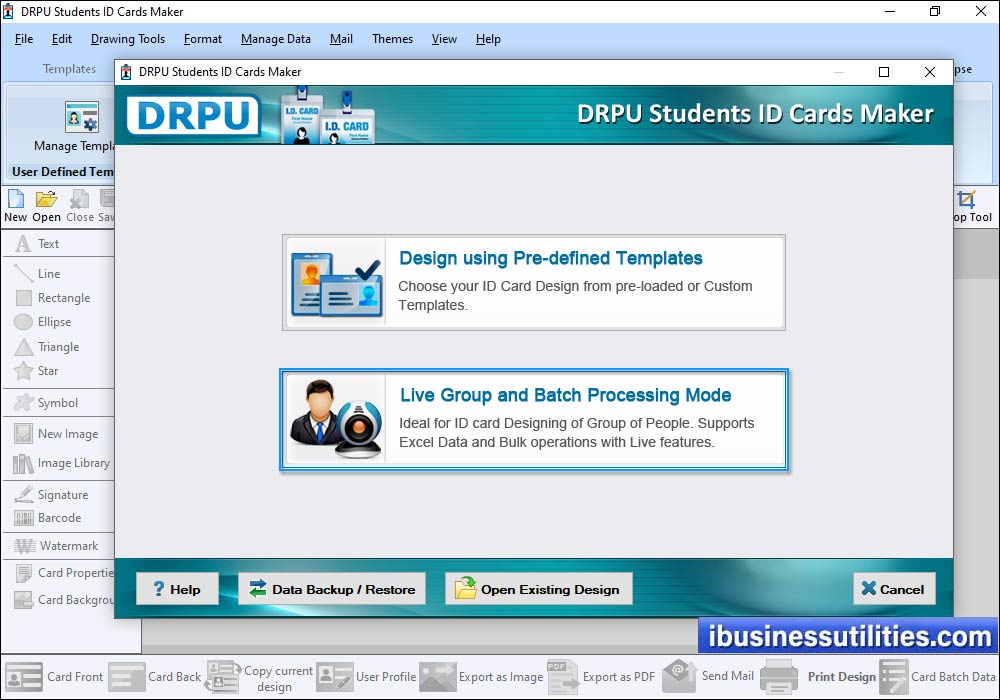Open the Themes menu

click(x=391, y=39)
